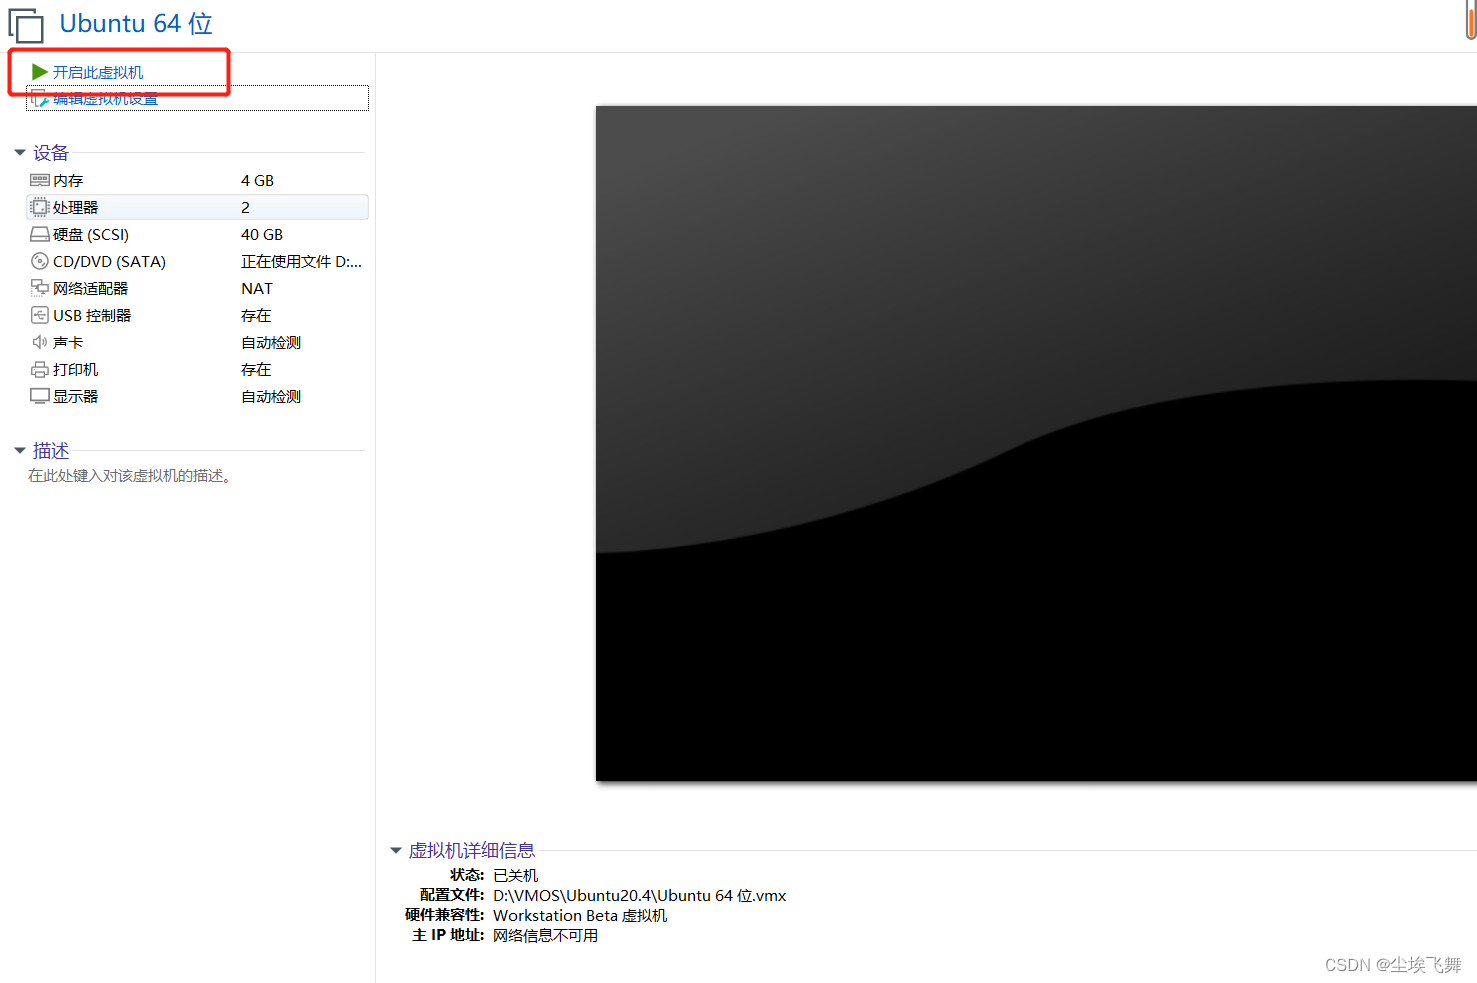The image size is (1477, 983).
Task: Select the 打印机 device label
Action: pyautogui.click(x=76, y=369)
